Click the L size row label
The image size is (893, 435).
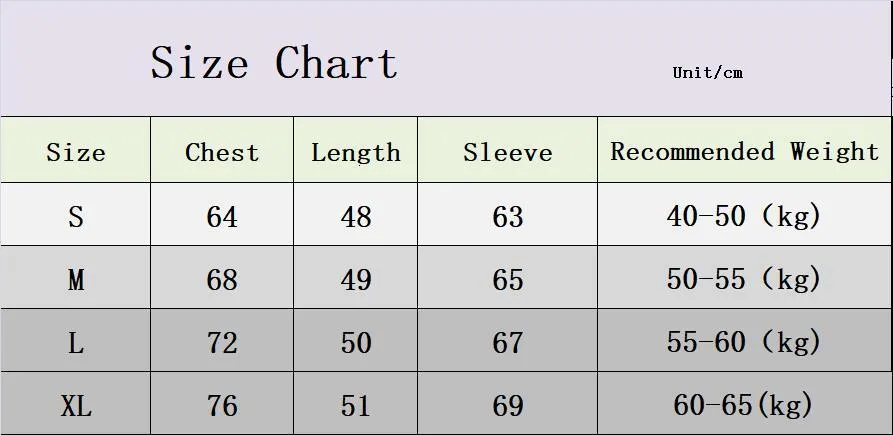76,341
